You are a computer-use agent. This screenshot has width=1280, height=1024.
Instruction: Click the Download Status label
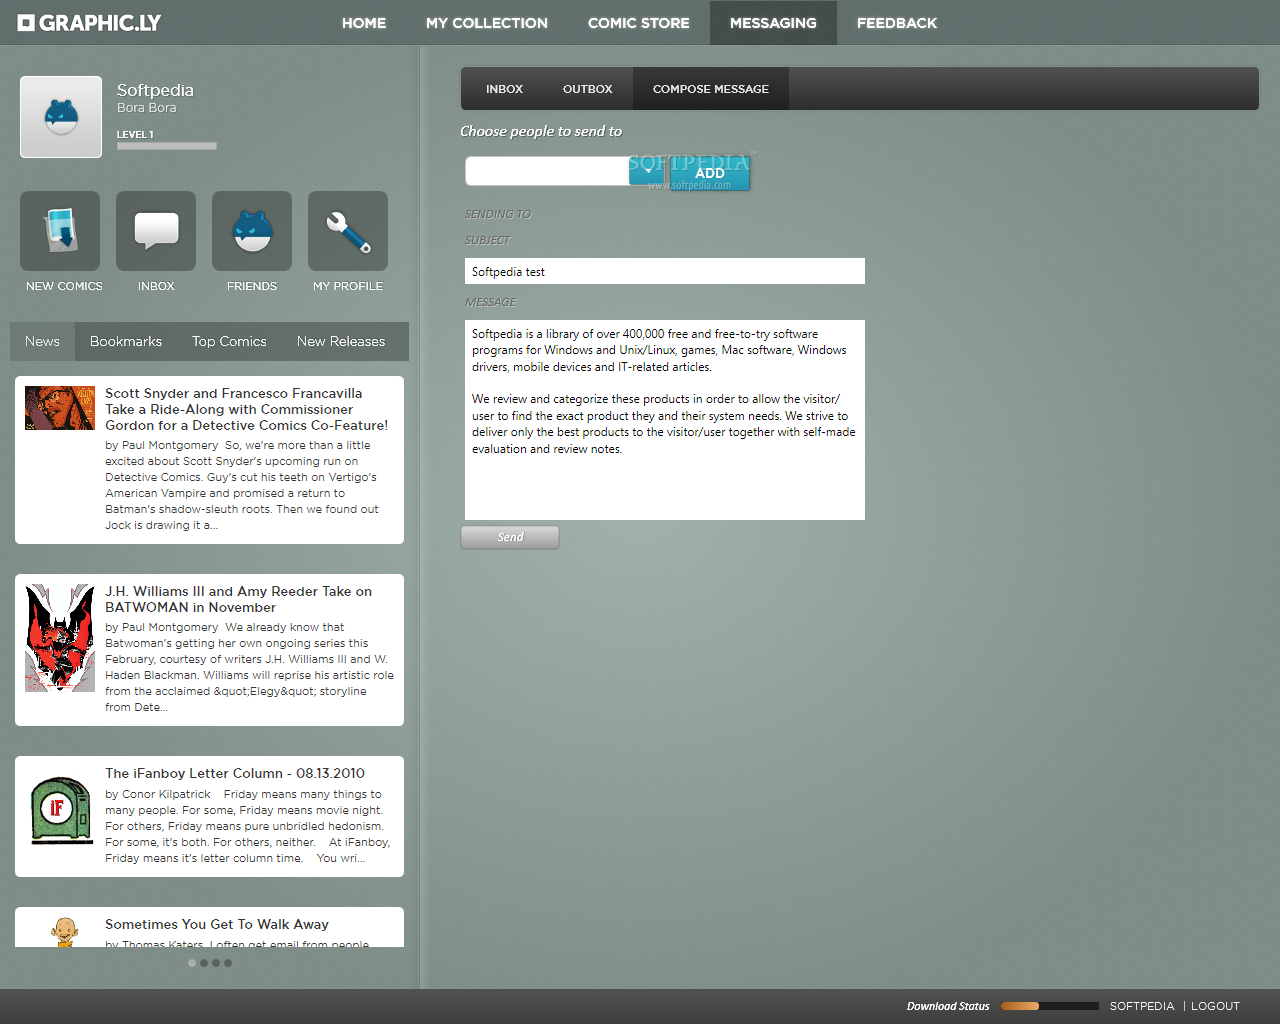point(948,1006)
